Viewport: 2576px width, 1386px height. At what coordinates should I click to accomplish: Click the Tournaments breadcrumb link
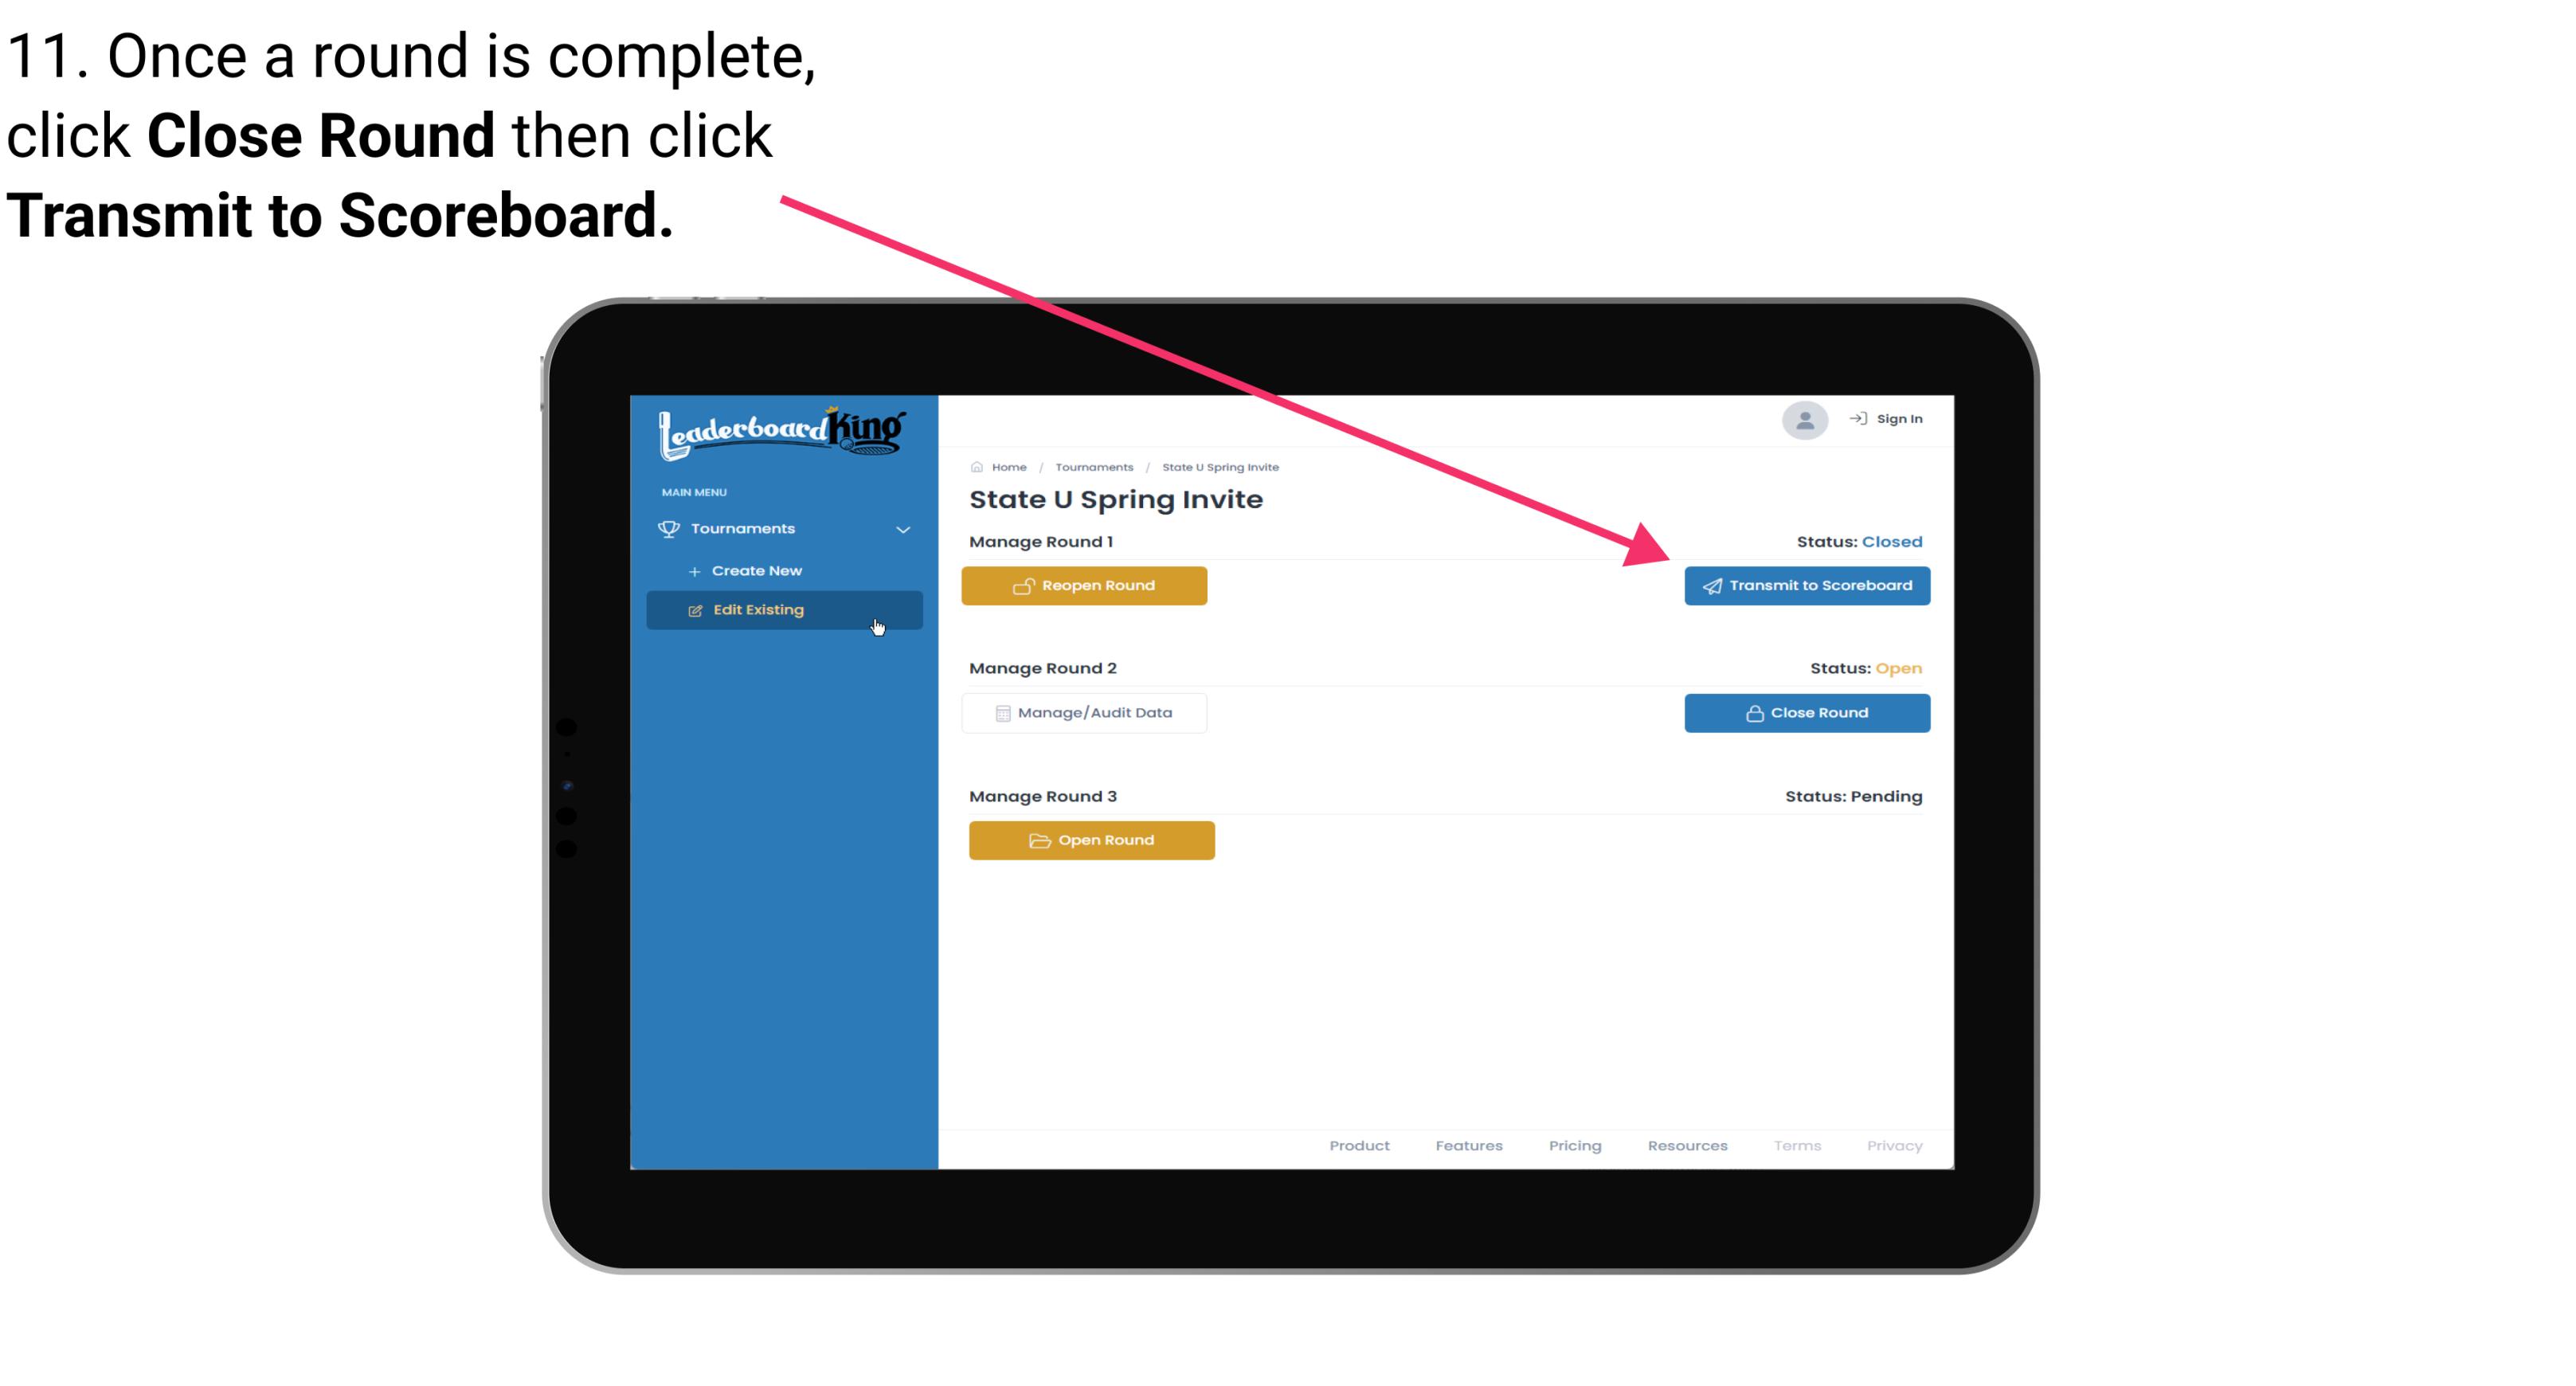coord(1094,466)
